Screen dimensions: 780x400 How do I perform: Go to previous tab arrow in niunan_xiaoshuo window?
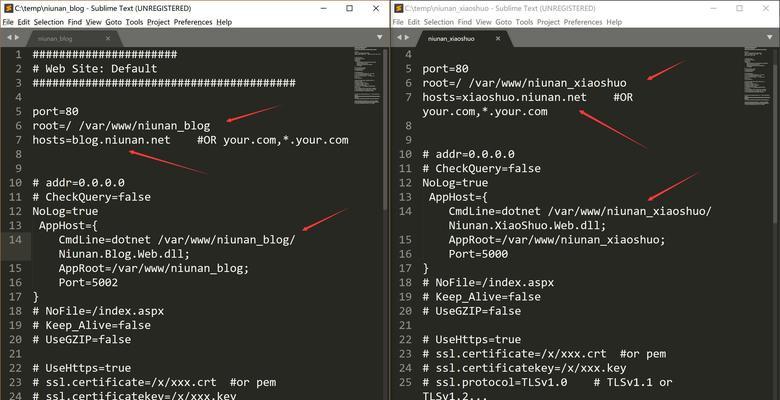(399, 37)
